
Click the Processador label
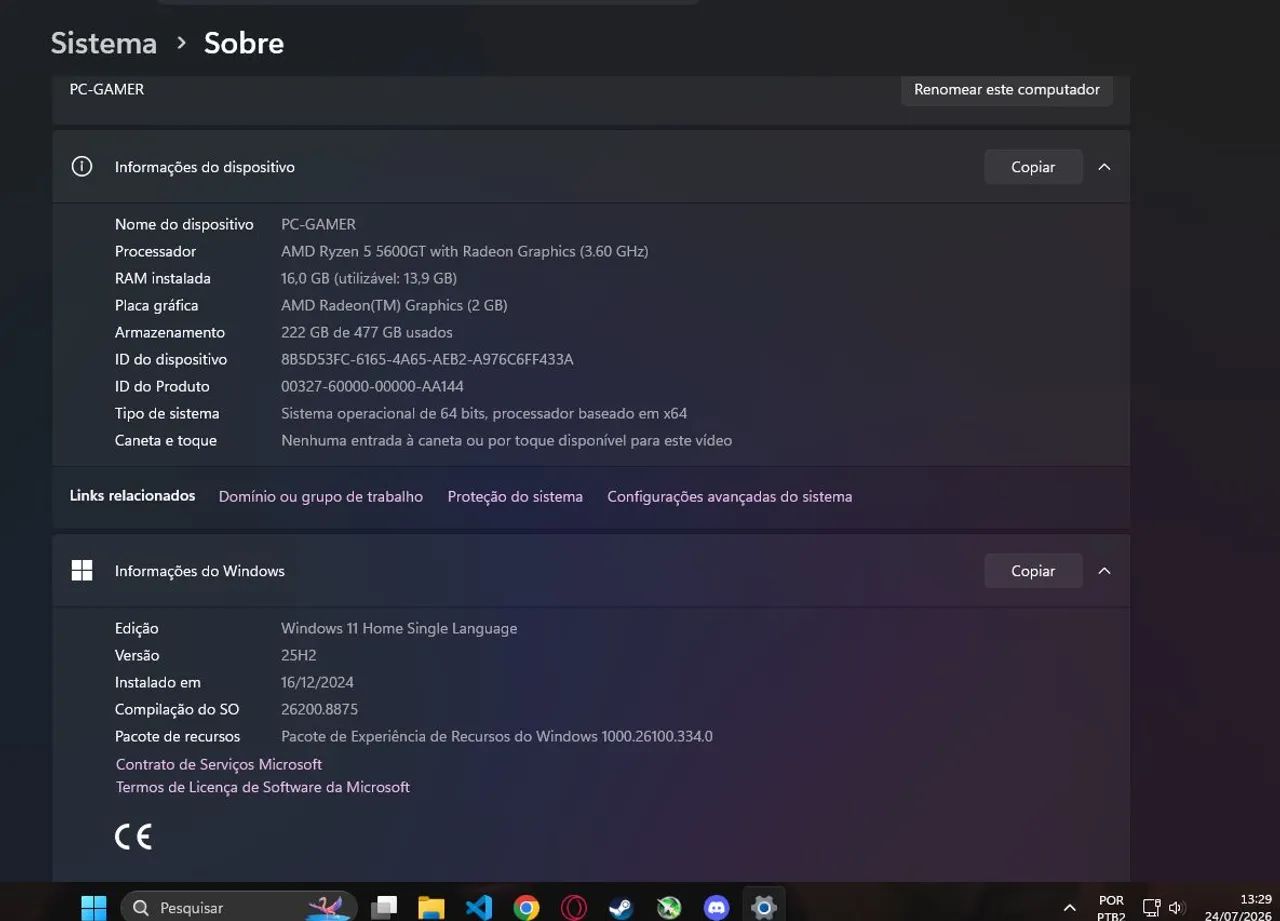pos(155,252)
